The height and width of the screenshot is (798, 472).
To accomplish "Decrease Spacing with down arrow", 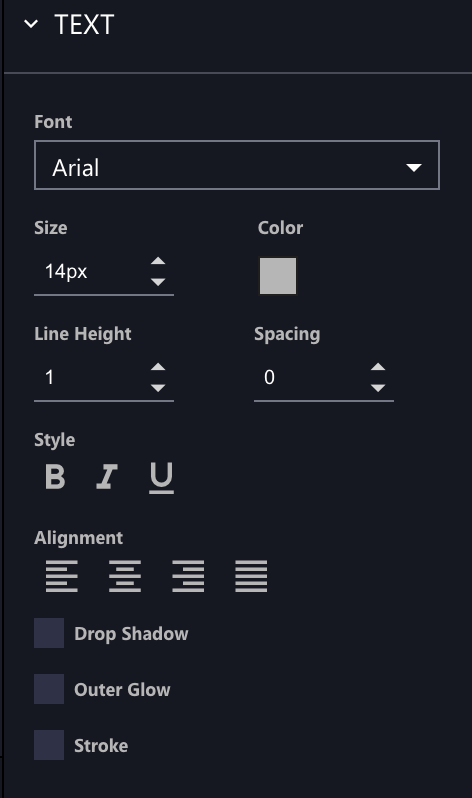I will click(378, 388).
